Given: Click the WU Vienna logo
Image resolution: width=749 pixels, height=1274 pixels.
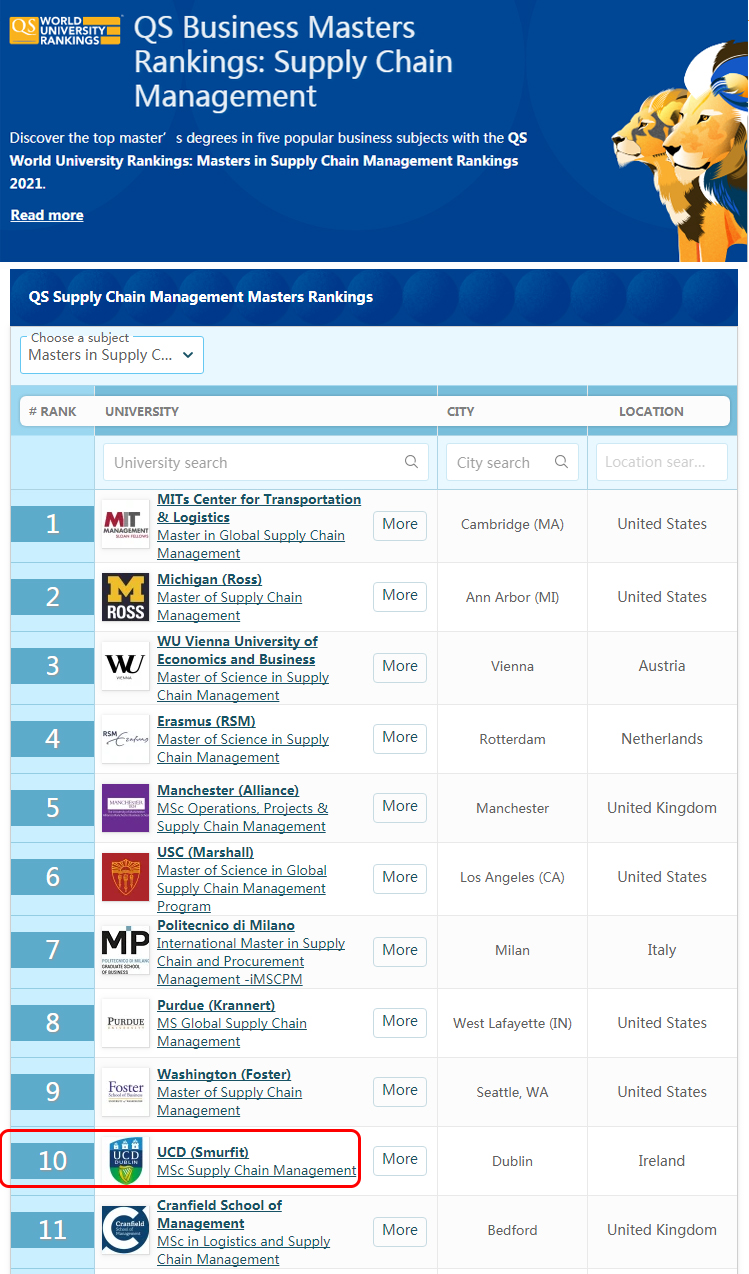Looking at the screenshot, I should (x=125, y=666).
